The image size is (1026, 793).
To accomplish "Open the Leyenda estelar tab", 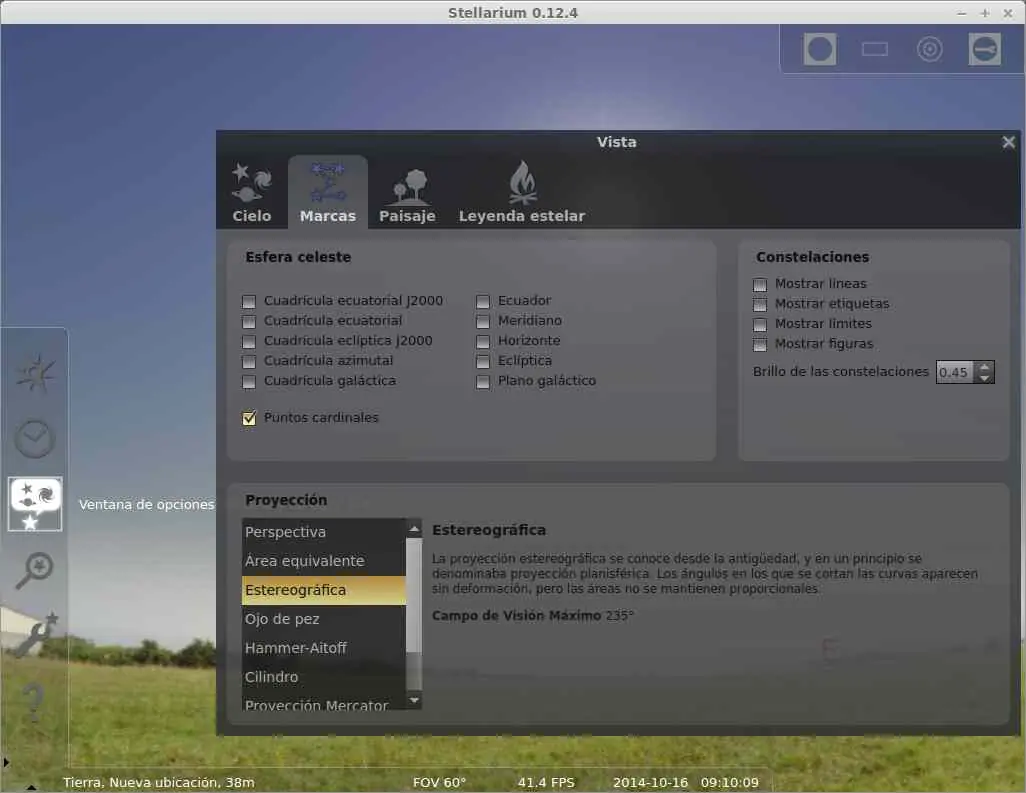I will (x=522, y=192).
